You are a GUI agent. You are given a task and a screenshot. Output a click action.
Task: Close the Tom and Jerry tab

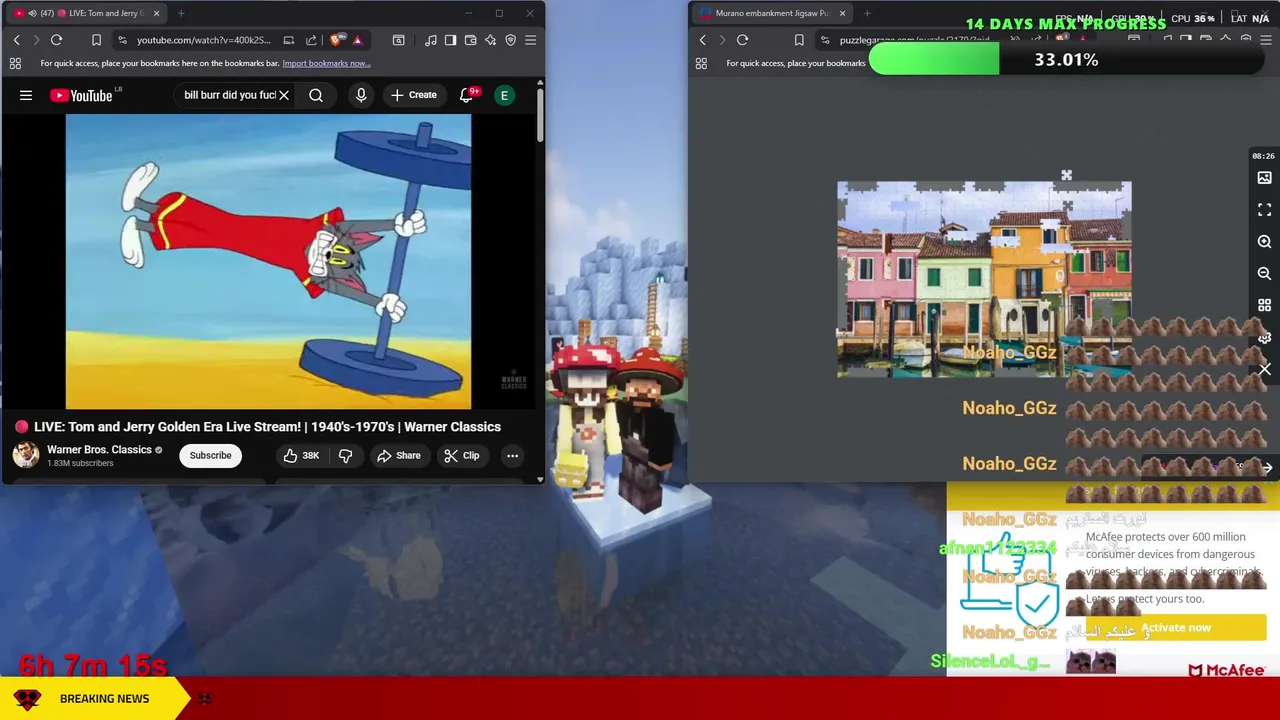(x=156, y=13)
